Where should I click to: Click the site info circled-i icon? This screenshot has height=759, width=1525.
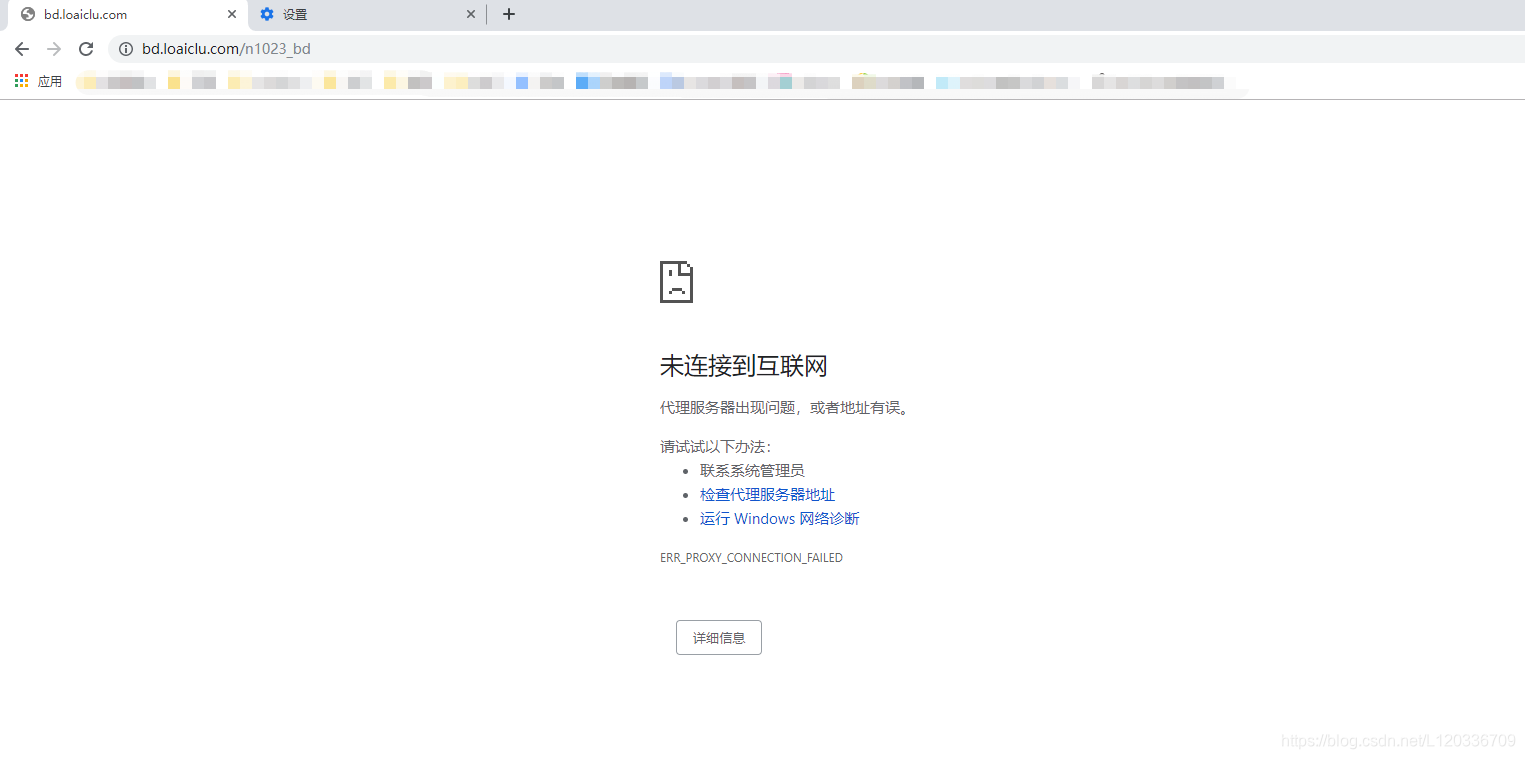pos(125,48)
